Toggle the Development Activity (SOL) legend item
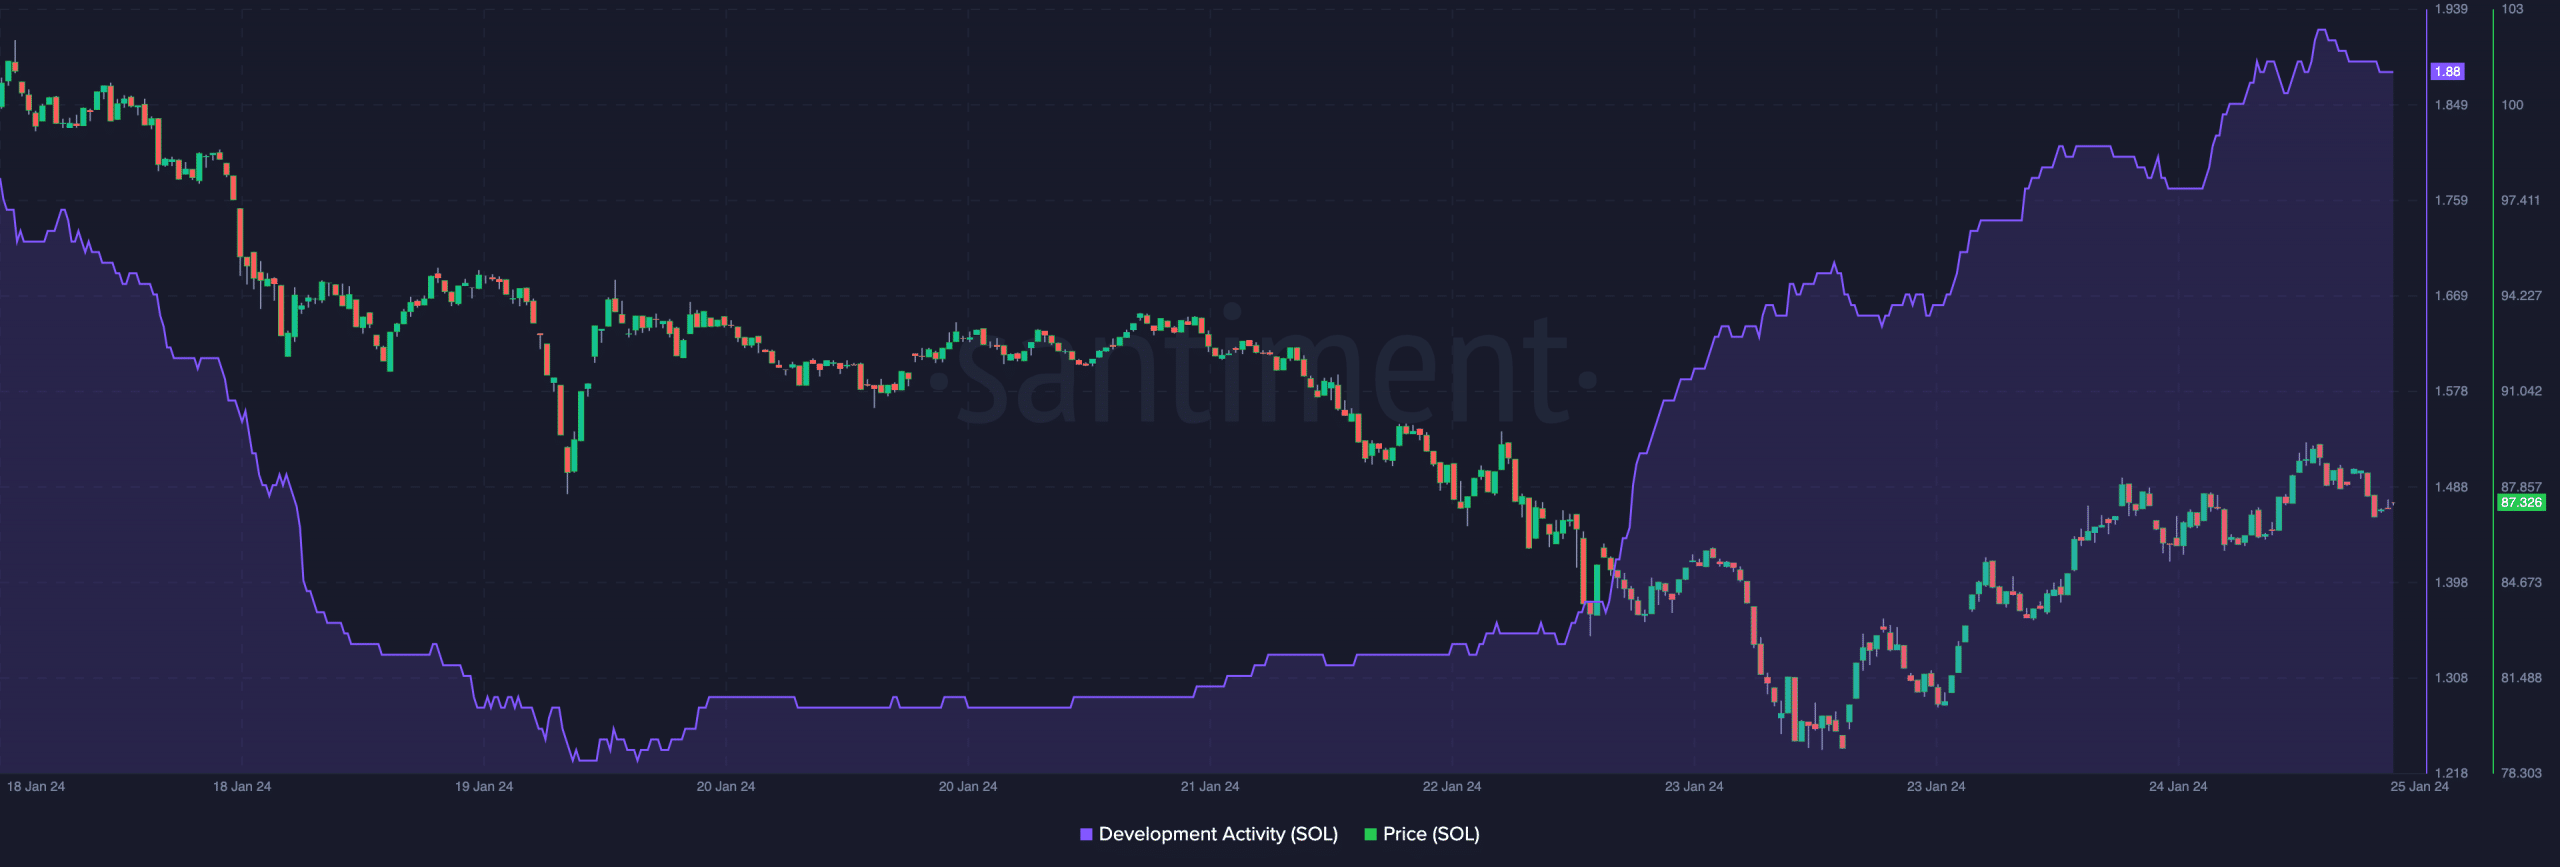Image resolution: width=2560 pixels, height=867 pixels. [x=1209, y=834]
